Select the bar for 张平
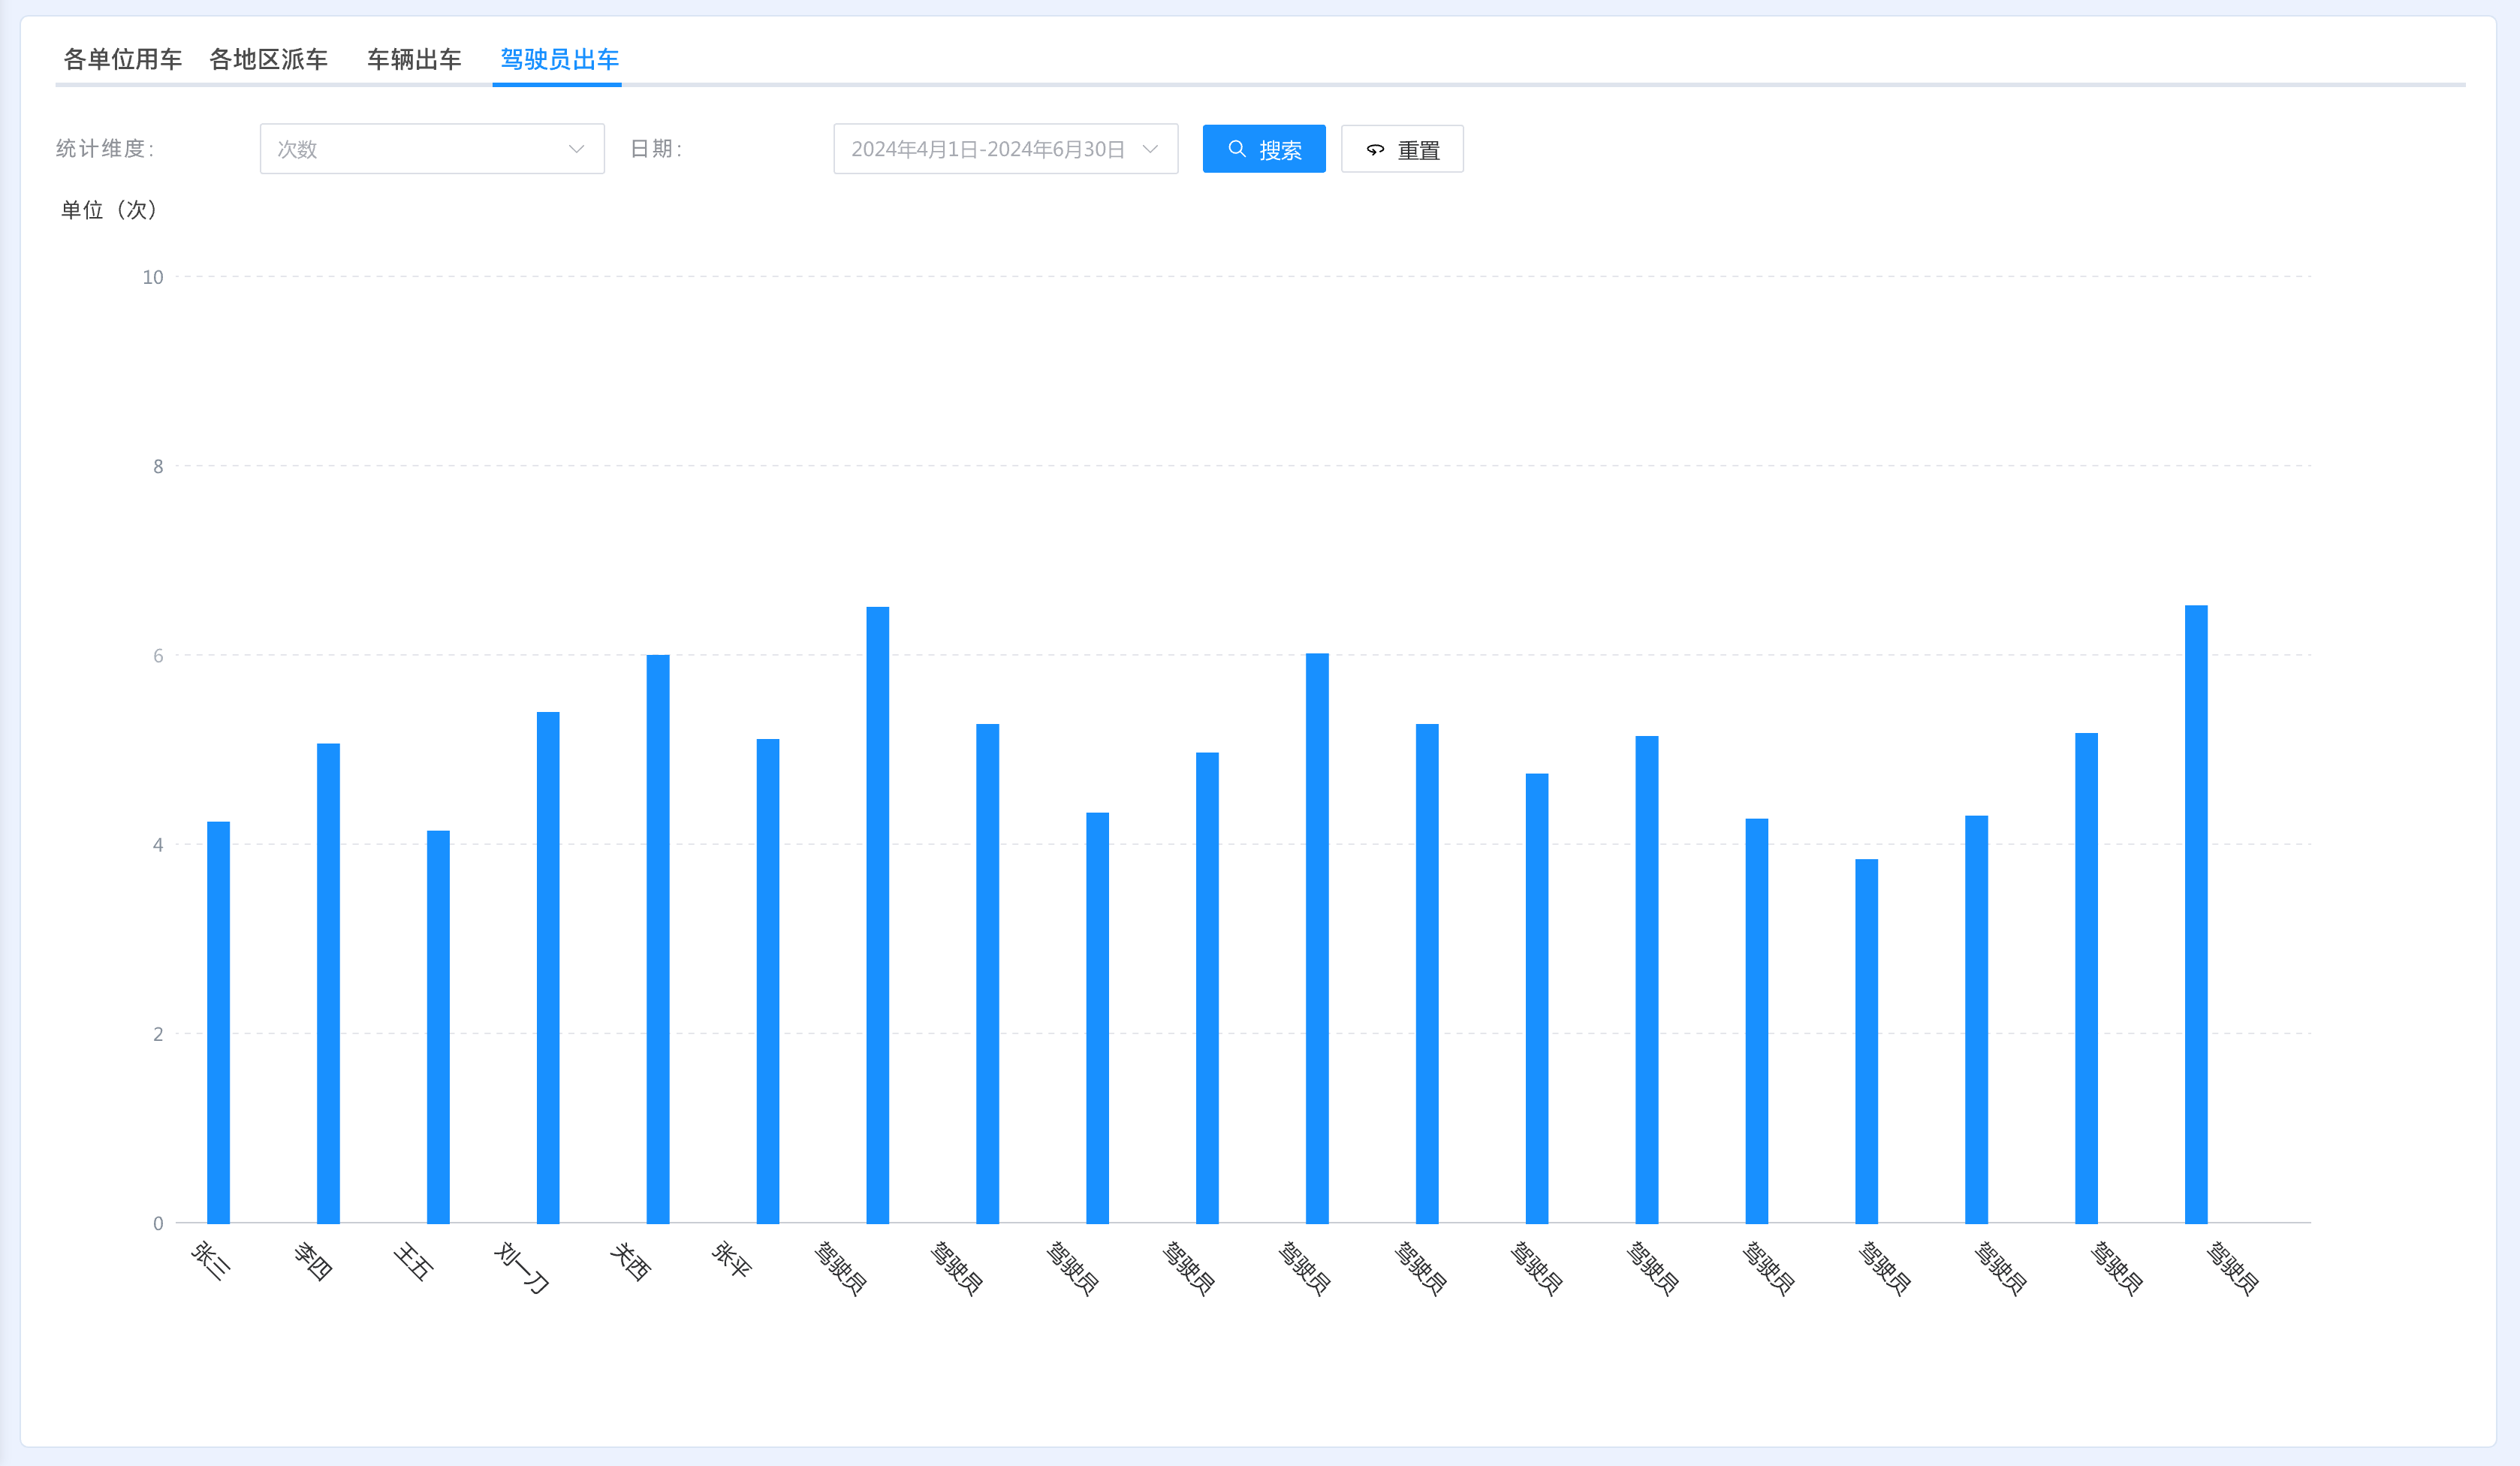The image size is (2520, 1466). (x=768, y=980)
